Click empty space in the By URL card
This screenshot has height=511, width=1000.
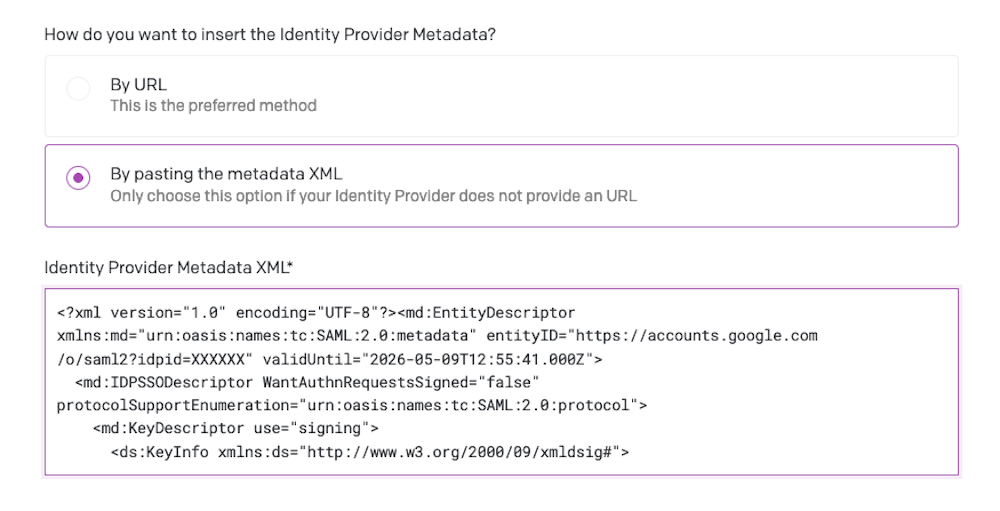638,96
